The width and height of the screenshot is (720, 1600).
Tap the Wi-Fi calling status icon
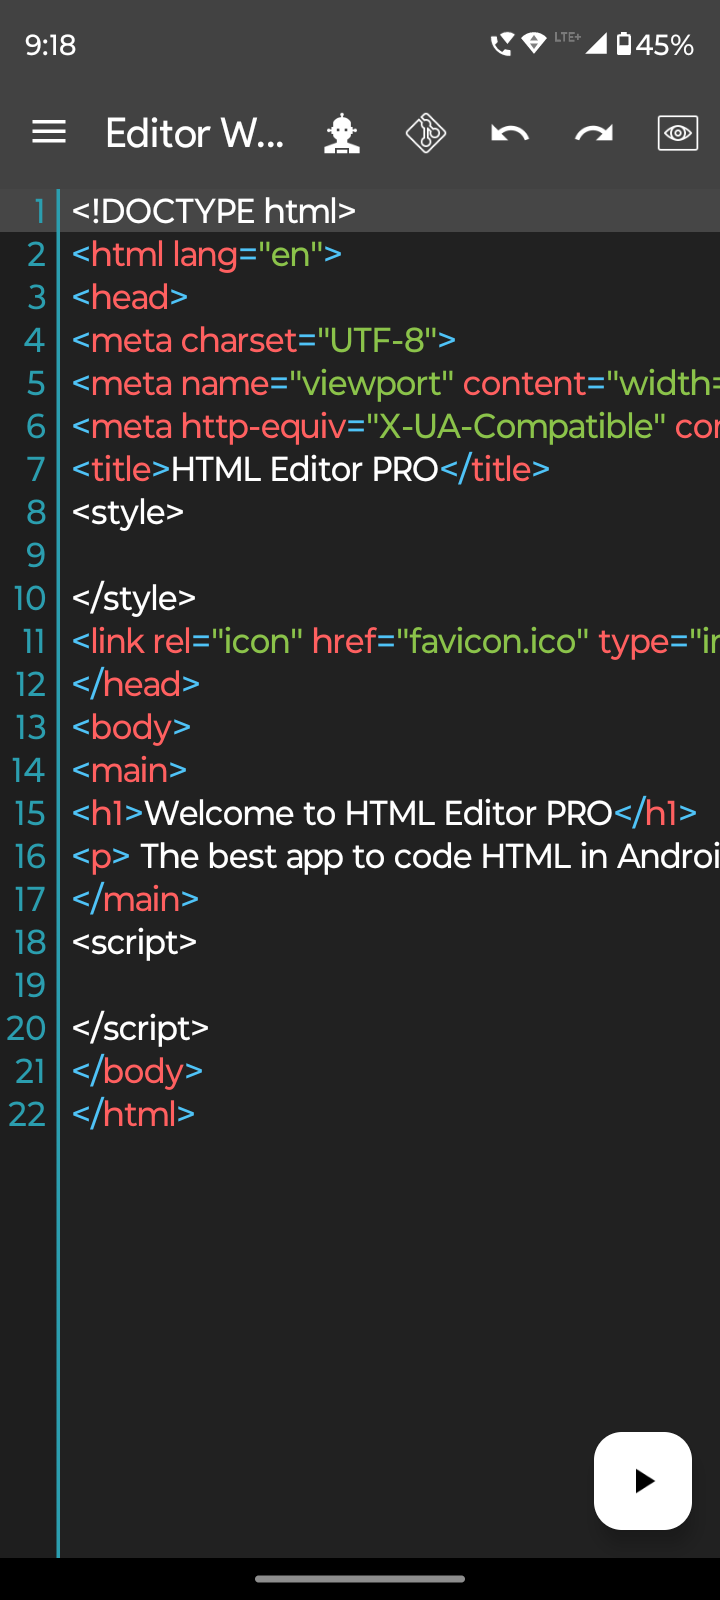pyautogui.click(x=501, y=44)
